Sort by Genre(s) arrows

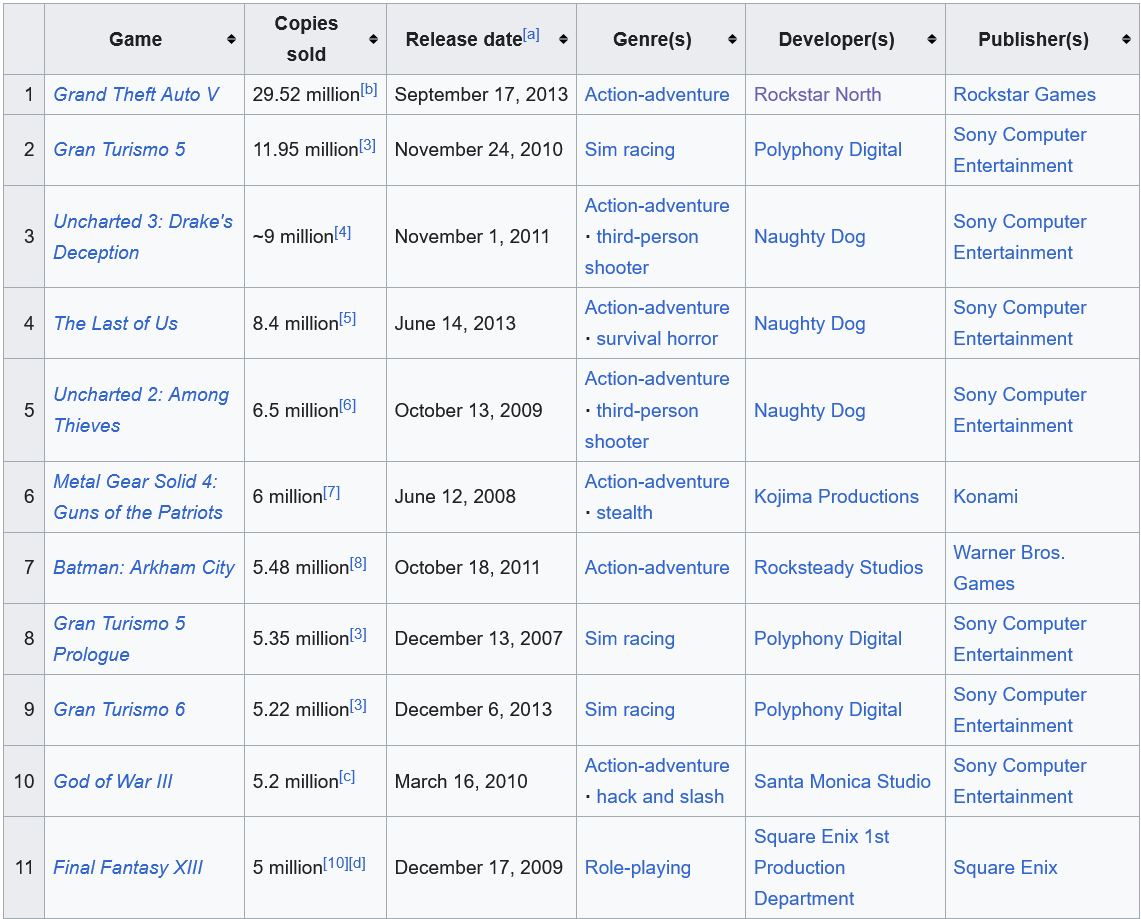[732, 39]
